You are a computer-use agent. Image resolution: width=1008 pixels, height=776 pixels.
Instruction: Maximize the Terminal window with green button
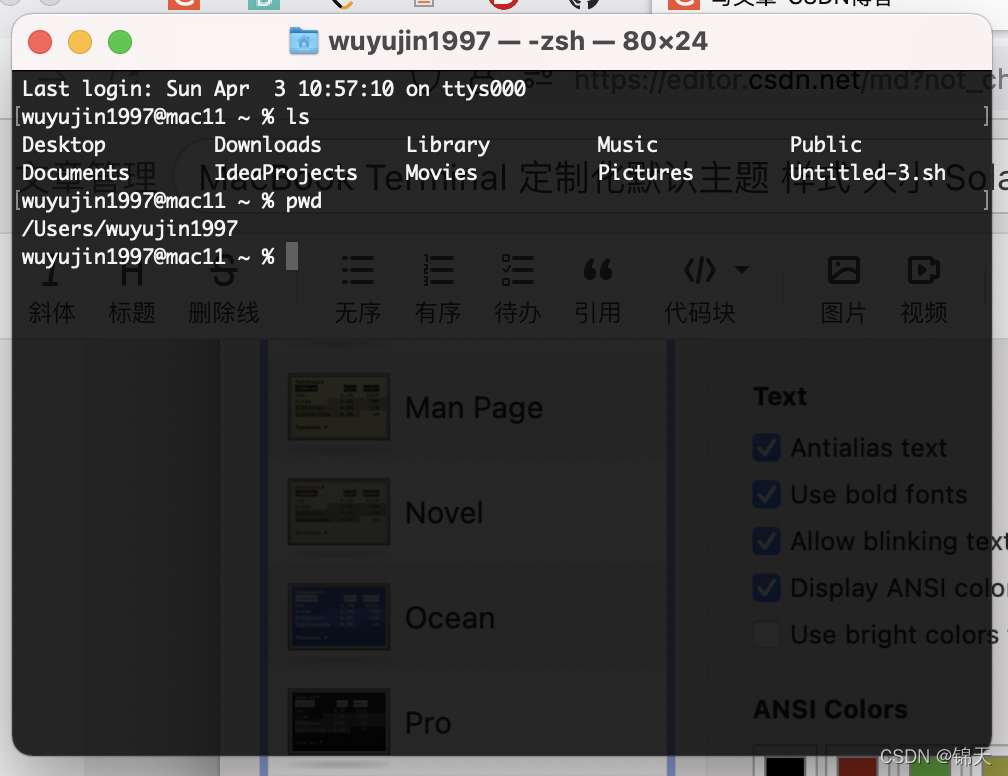coord(120,42)
